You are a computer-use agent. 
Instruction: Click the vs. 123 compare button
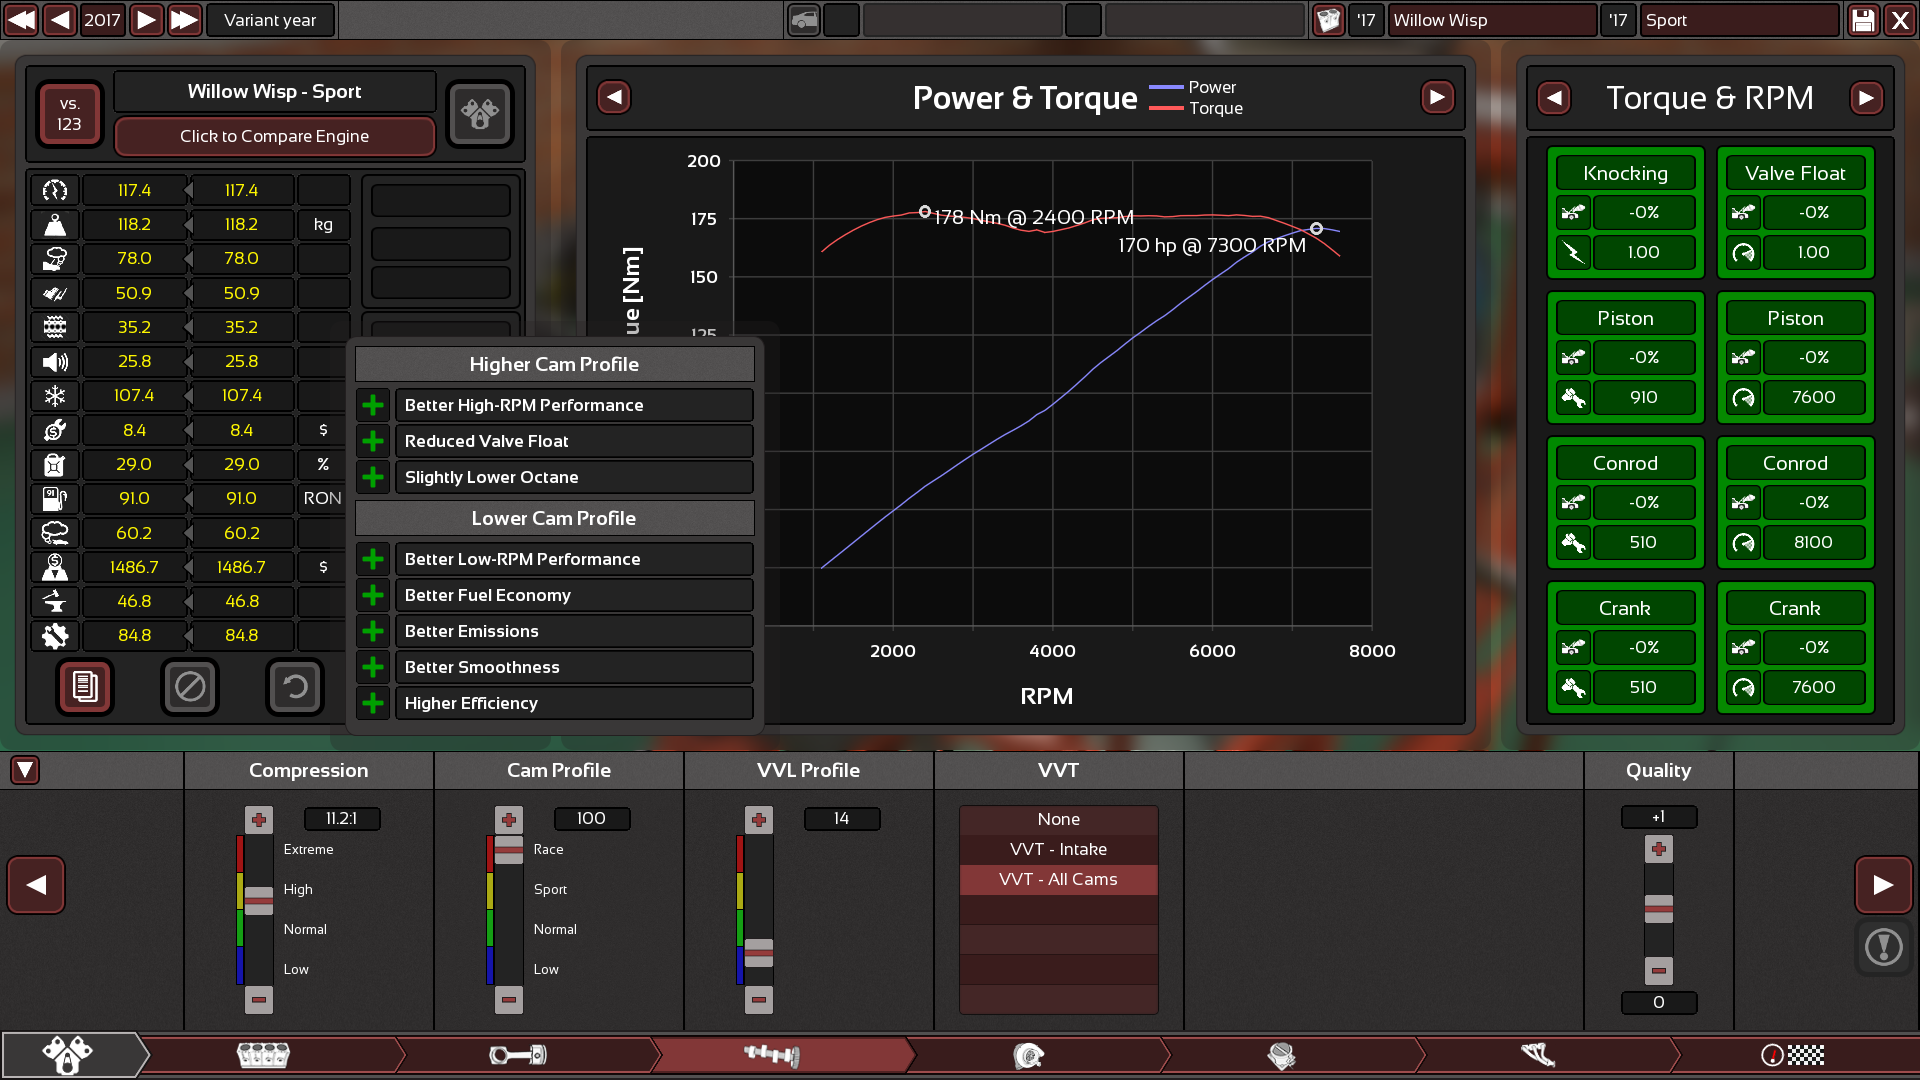pyautogui.click(x=69, y=114)
